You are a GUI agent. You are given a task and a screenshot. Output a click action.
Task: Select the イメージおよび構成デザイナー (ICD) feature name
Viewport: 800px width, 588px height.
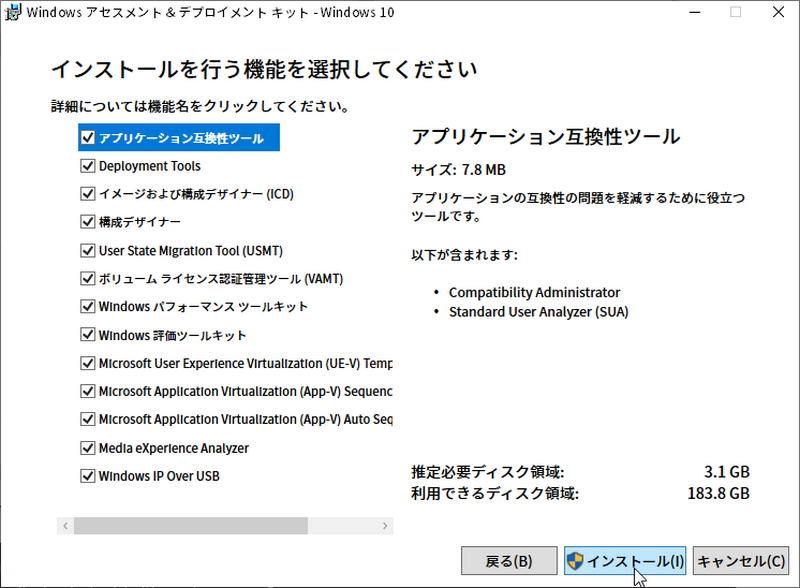tap(196, 194)
